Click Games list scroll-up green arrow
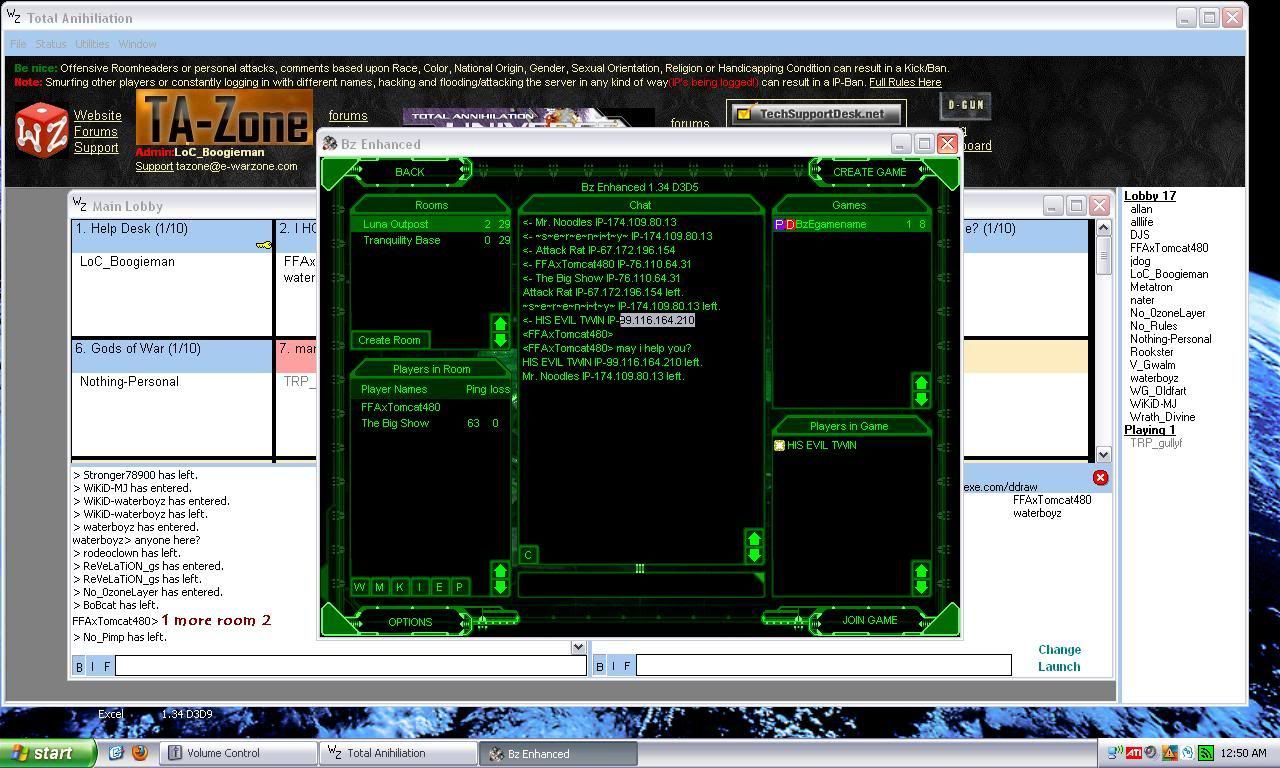This screenshot has width=1280, height=768. pos(921,383)
